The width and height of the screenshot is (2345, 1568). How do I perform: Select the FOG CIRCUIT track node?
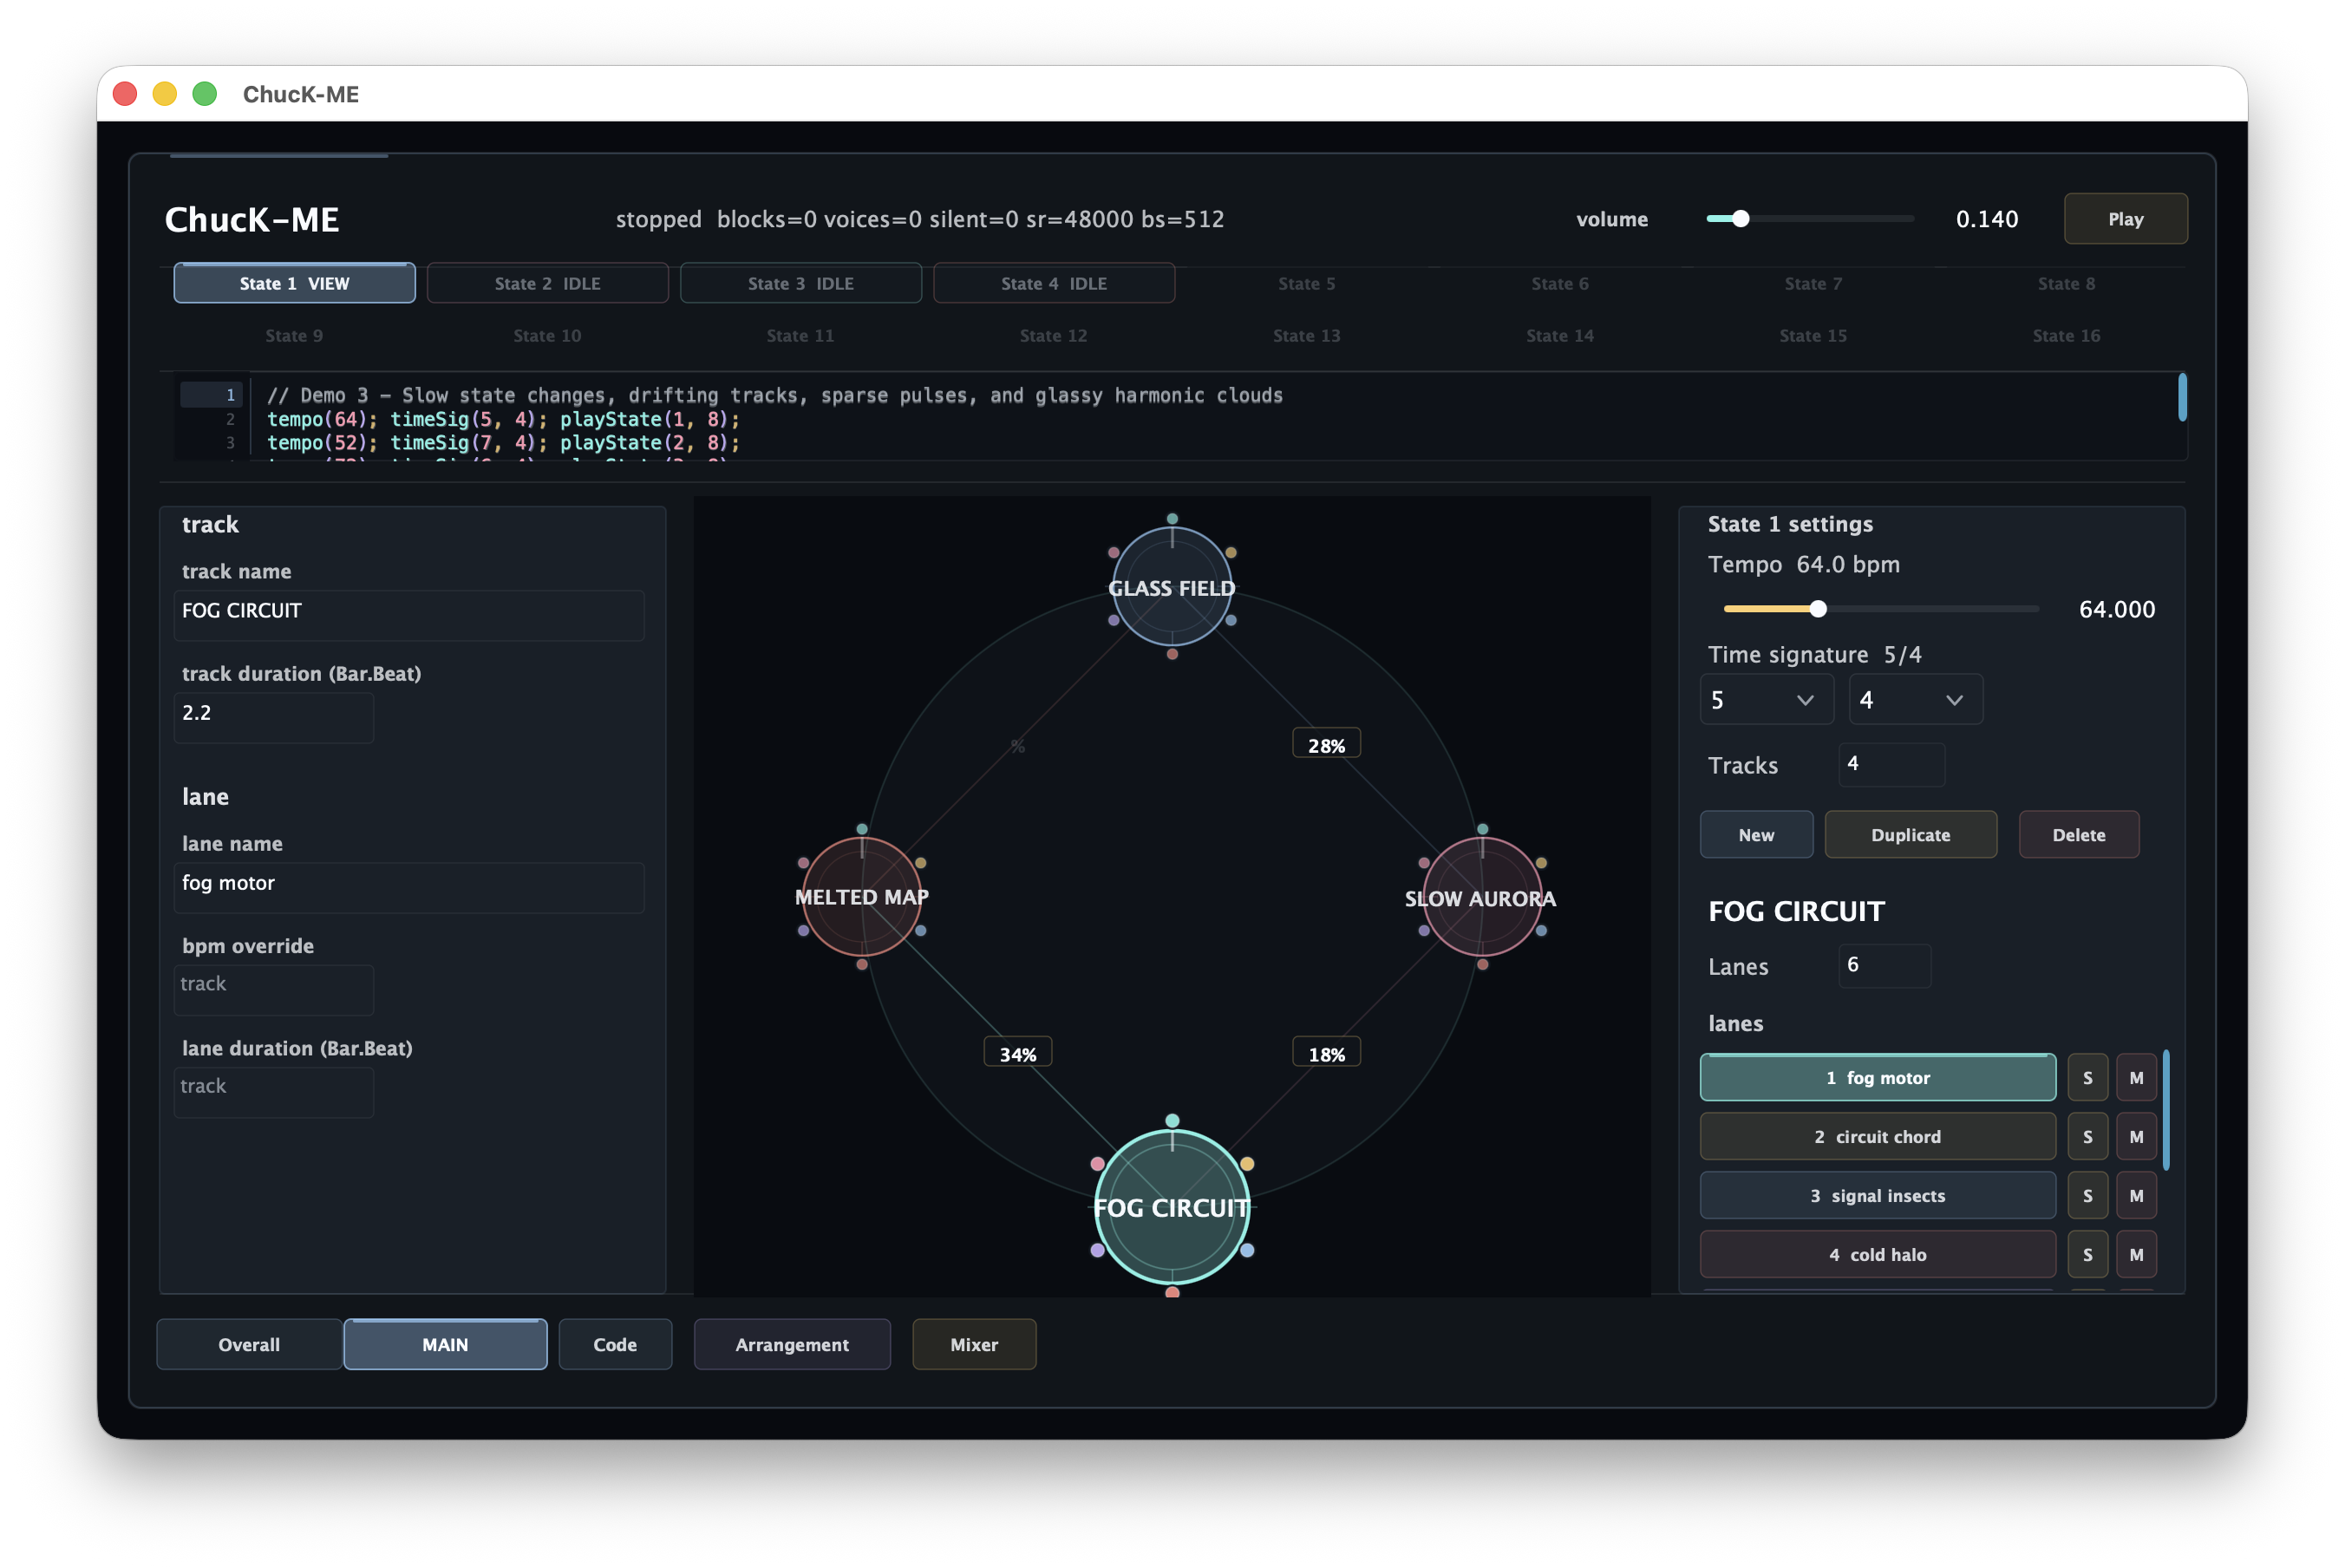tap(1172, 1207)
